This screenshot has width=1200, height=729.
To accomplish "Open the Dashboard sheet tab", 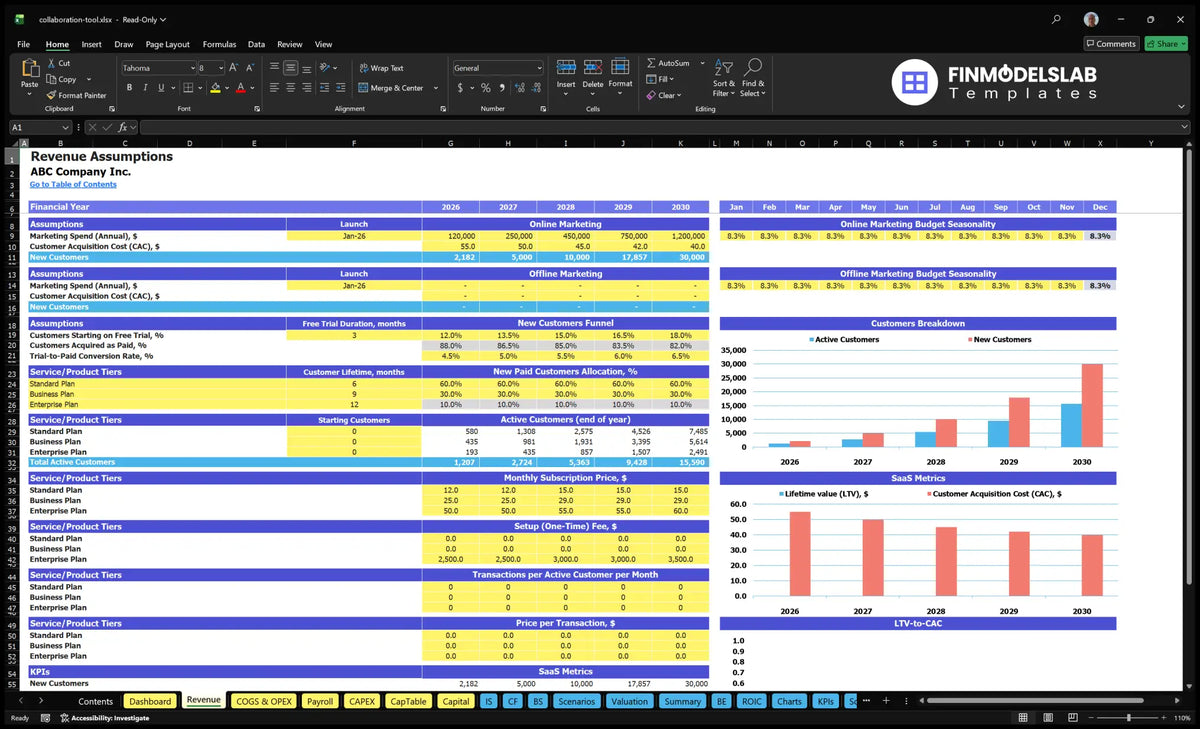I will [x=150, y=701].
